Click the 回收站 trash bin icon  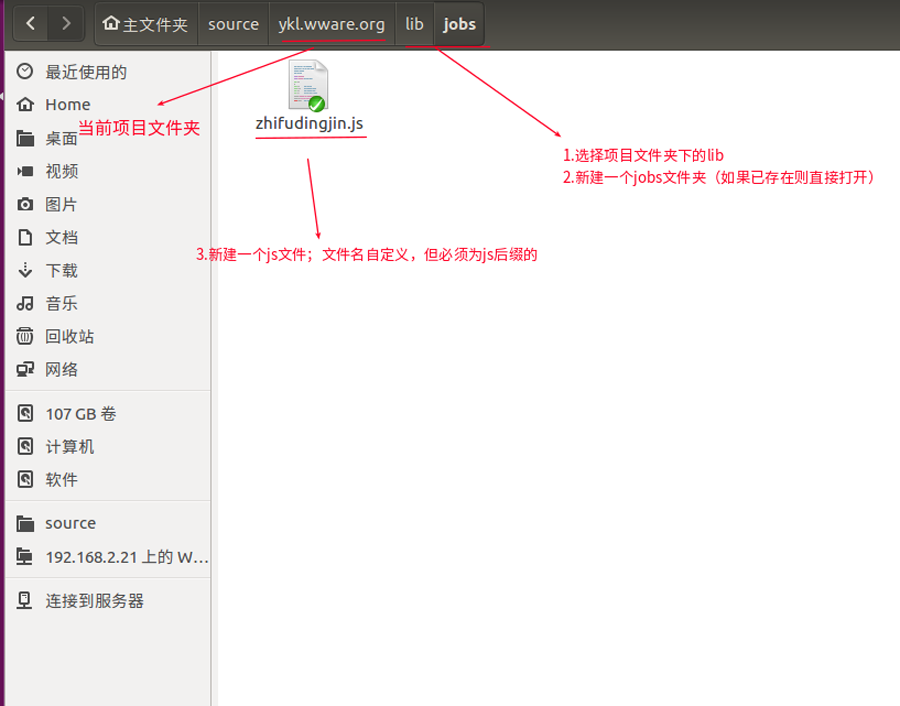[25, 336]
